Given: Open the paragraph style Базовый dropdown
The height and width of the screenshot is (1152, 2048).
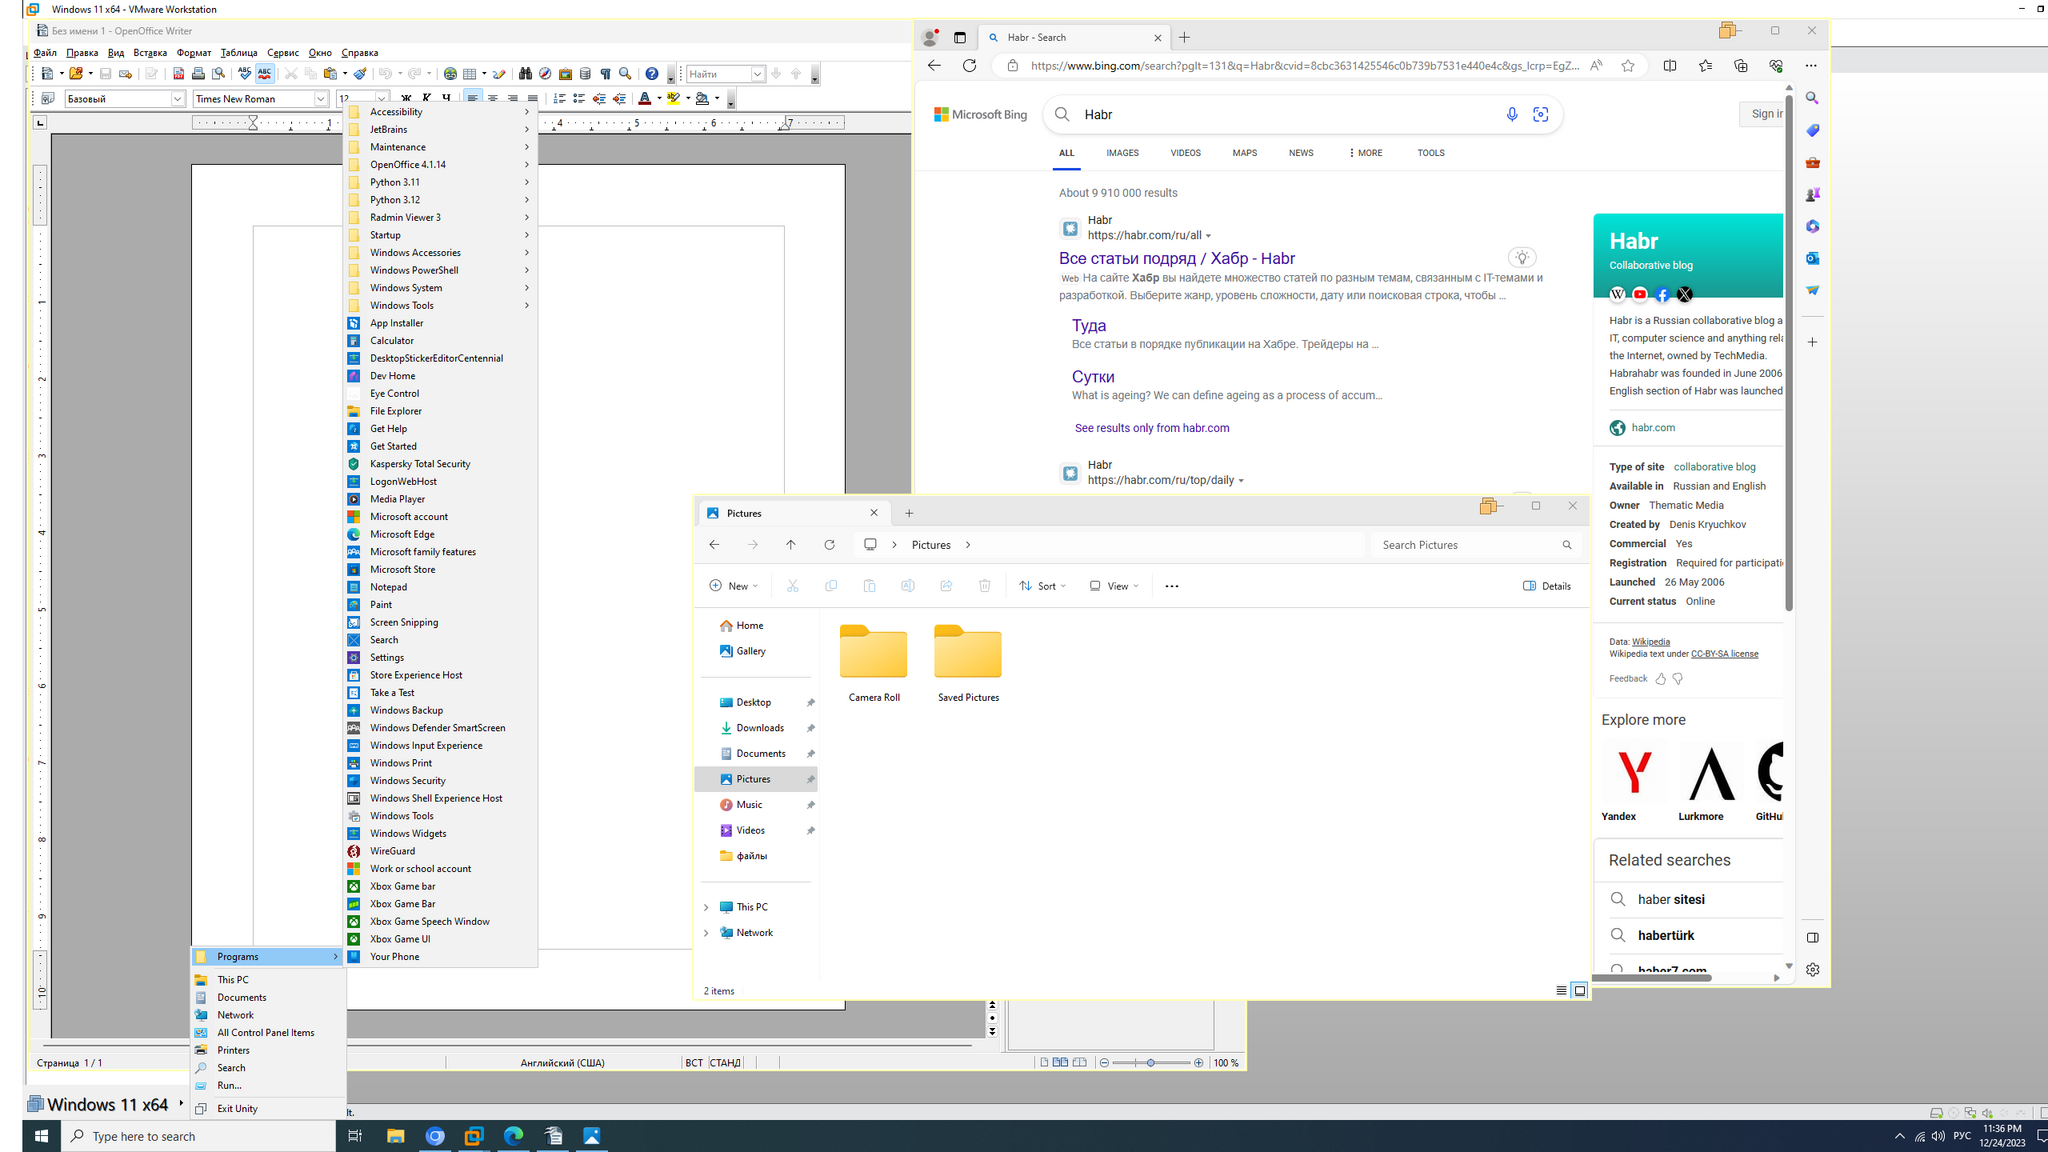Looking at the screenshot, I should (178, 99).
